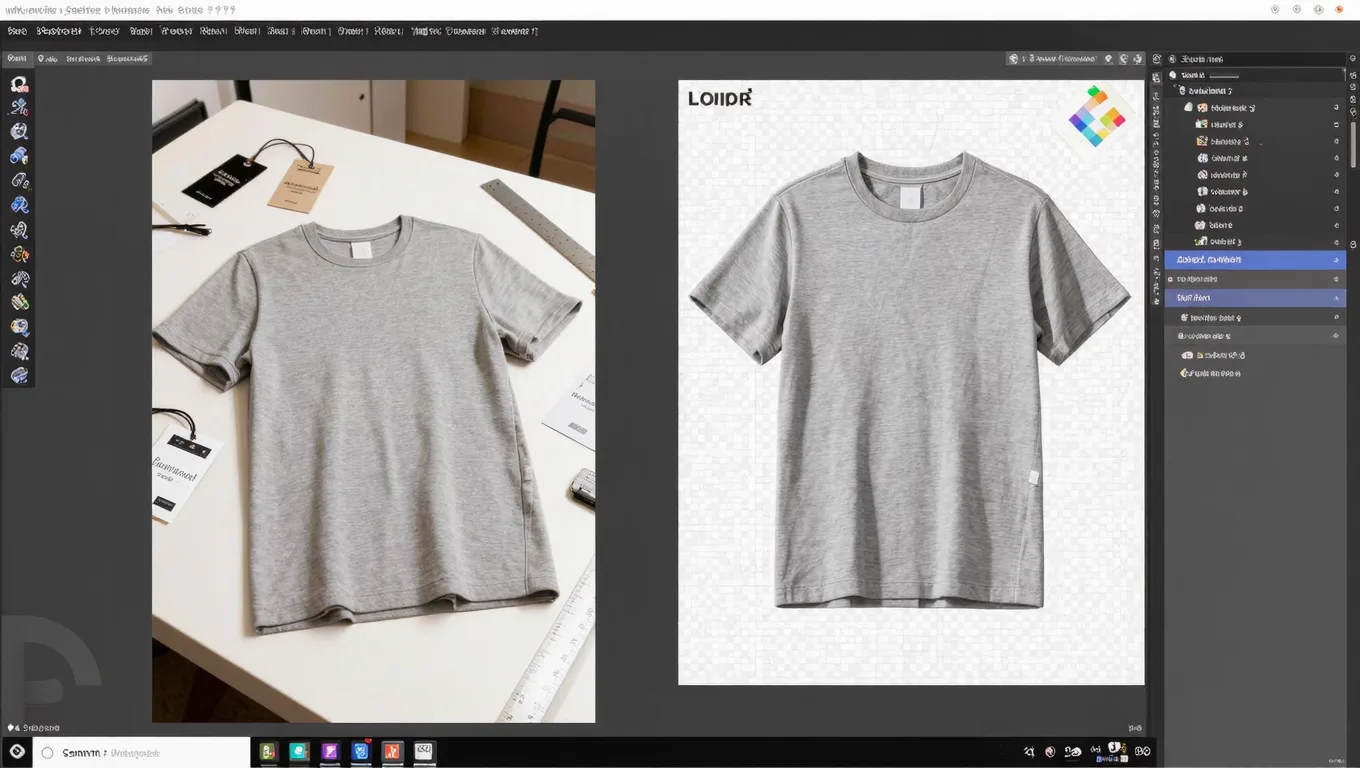Select the upper blue-highlighted row in the layers panel
This screenshot has width=1360, height=768.
[1255, 260]
